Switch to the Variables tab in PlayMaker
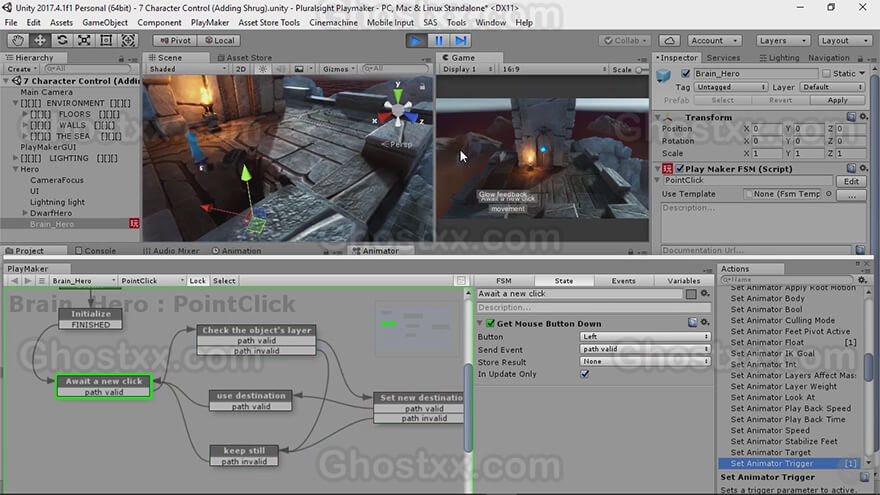 pos(684,281)
